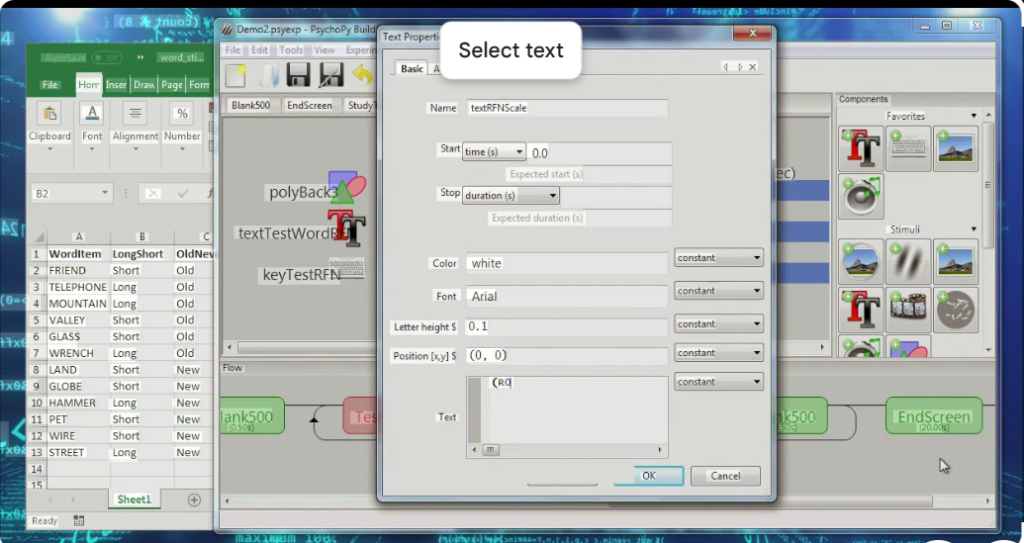Select the EndScreen routine in the Flow

tap(933, 416)
